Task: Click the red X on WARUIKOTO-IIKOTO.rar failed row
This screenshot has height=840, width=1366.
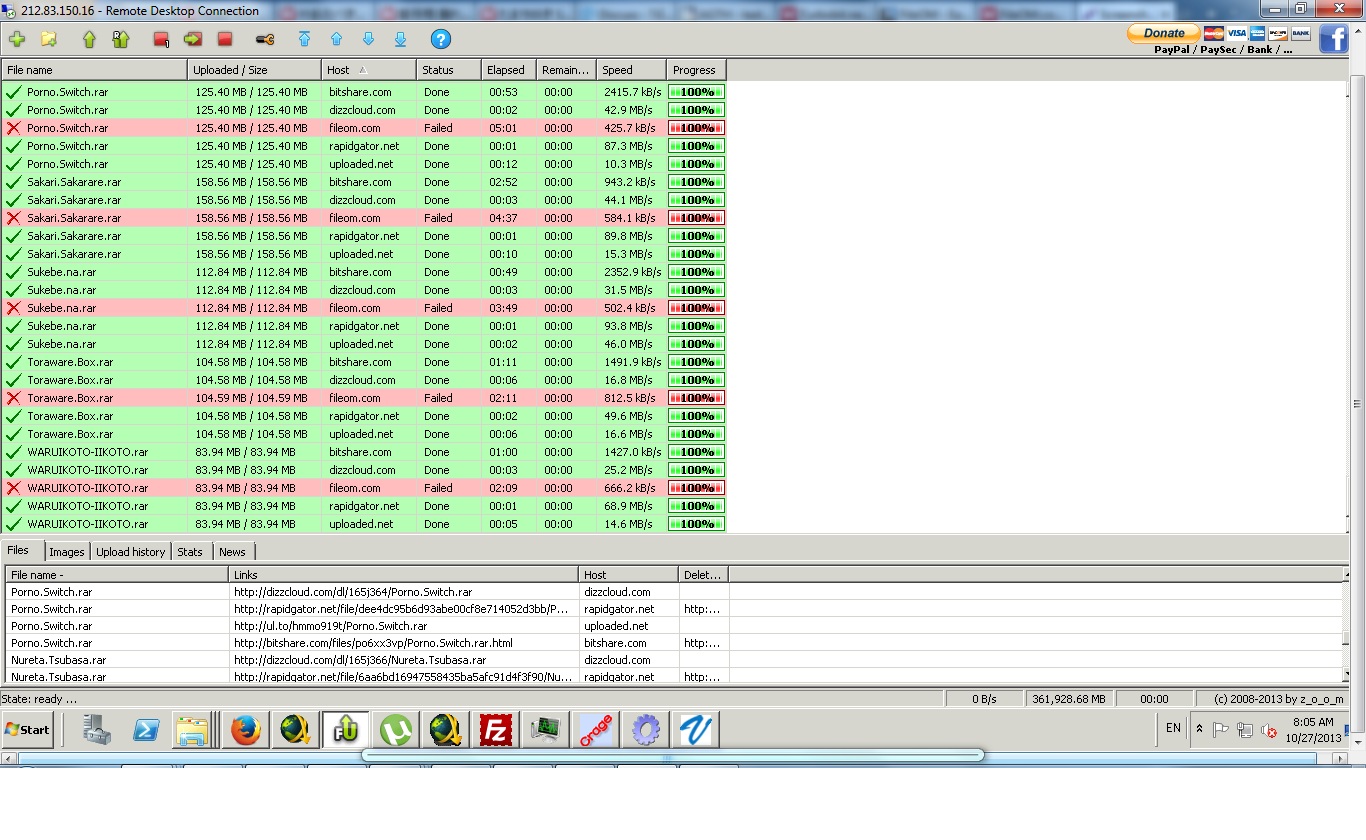Action: 14,488
